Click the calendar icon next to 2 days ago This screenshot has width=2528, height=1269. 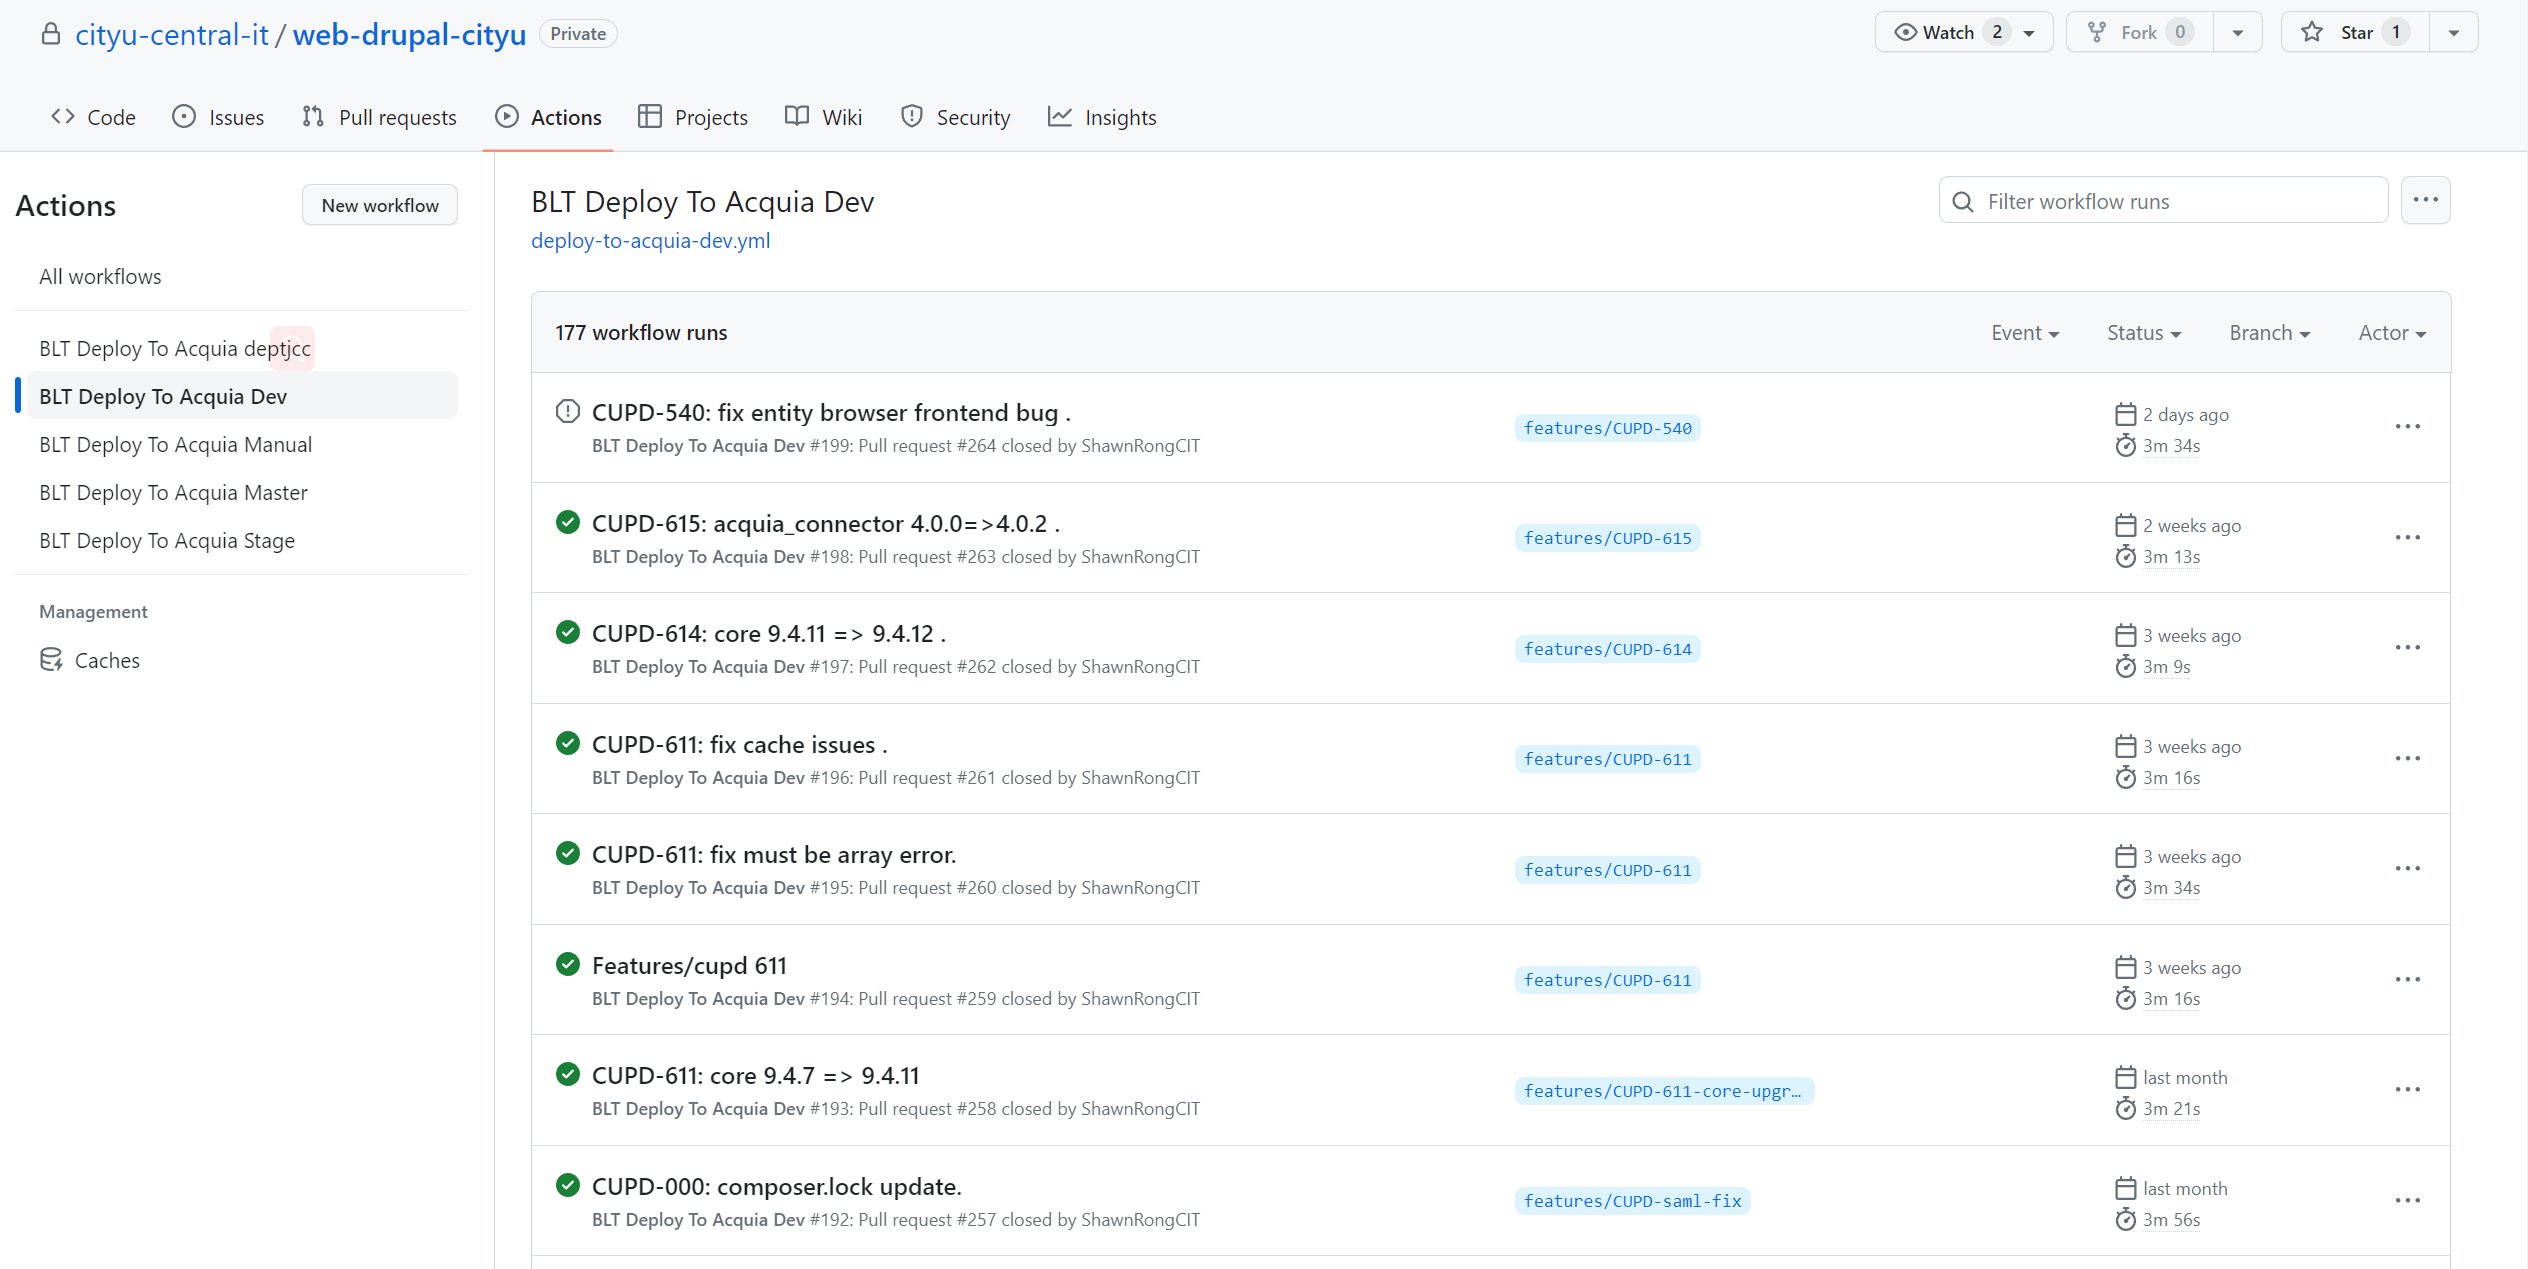click(2126, 413)
